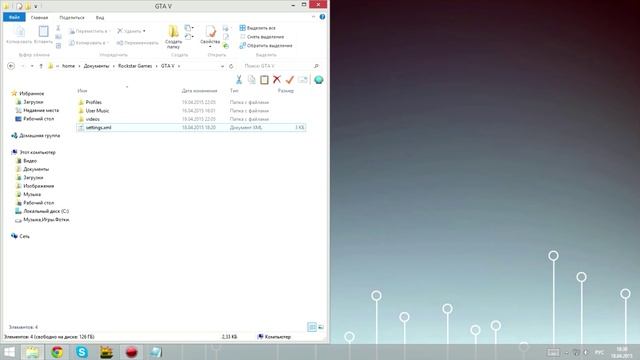Image resolution: width=640 pixels, height=360 pixels.
Task: Click the red circle recorder icon on the taskbar
Action: [131, 352]
